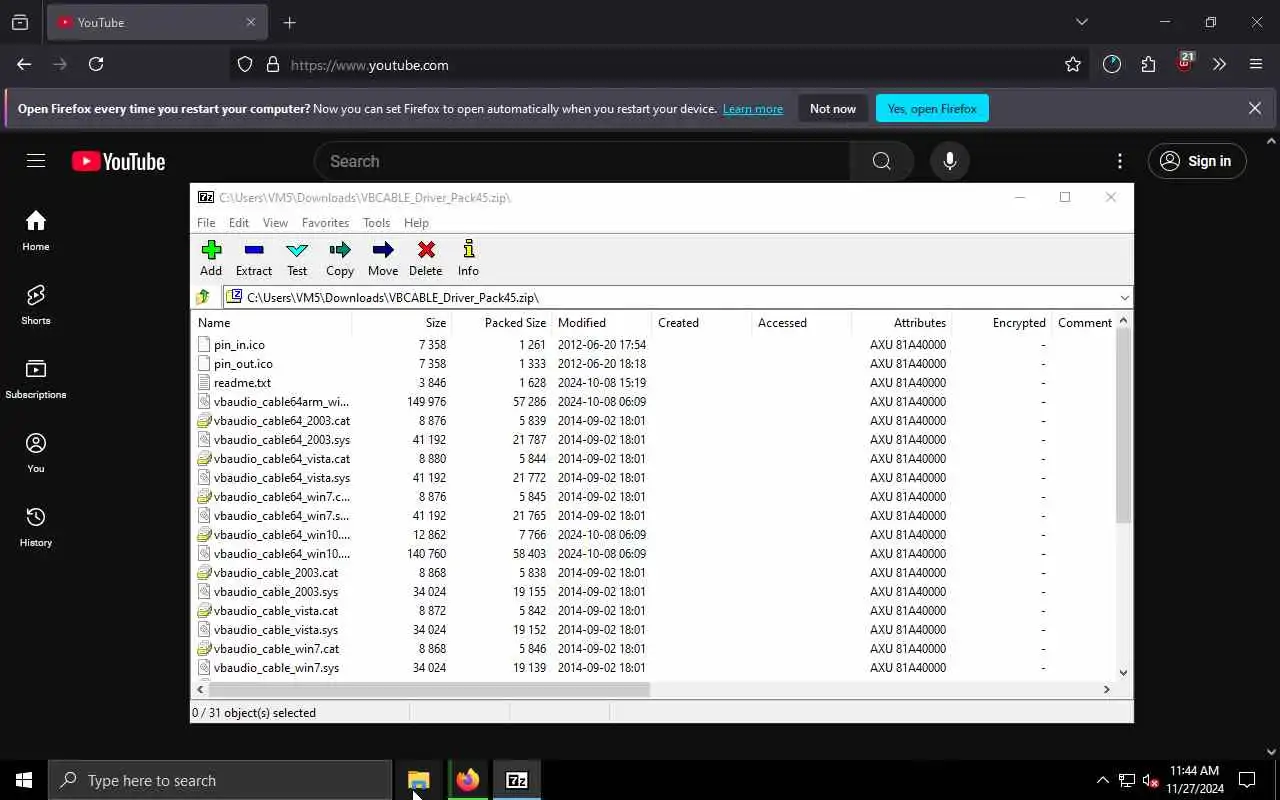The width and height of the screenshot is (1280, 800).
Task: Start YouTube search with magnifier button
Action: pos(881,161)
